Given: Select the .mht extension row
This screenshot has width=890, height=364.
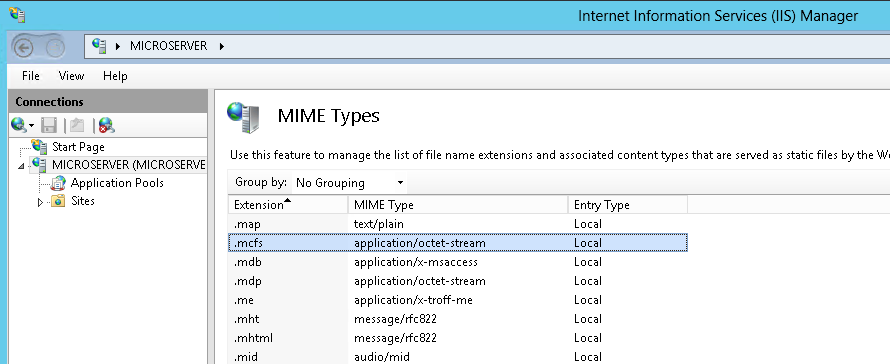Looking at the screenshot, I should (x=457, y=319).
